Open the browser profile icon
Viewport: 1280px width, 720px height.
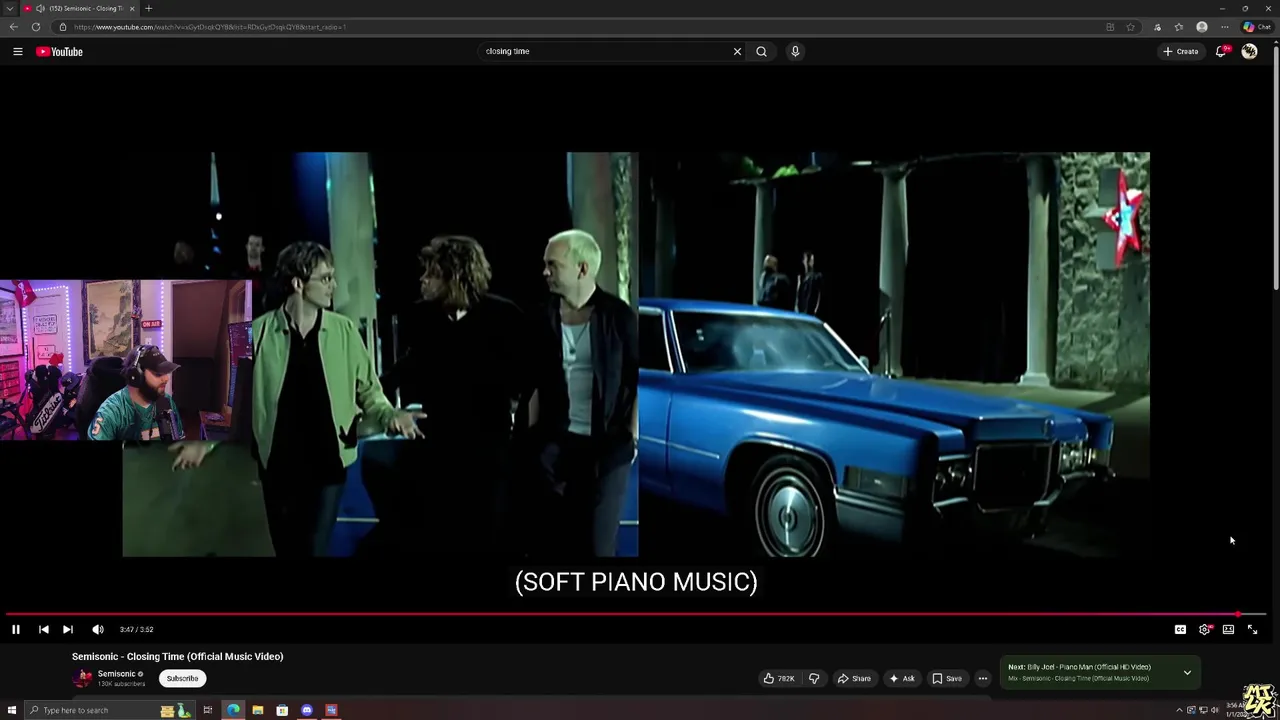point(1202,27)
